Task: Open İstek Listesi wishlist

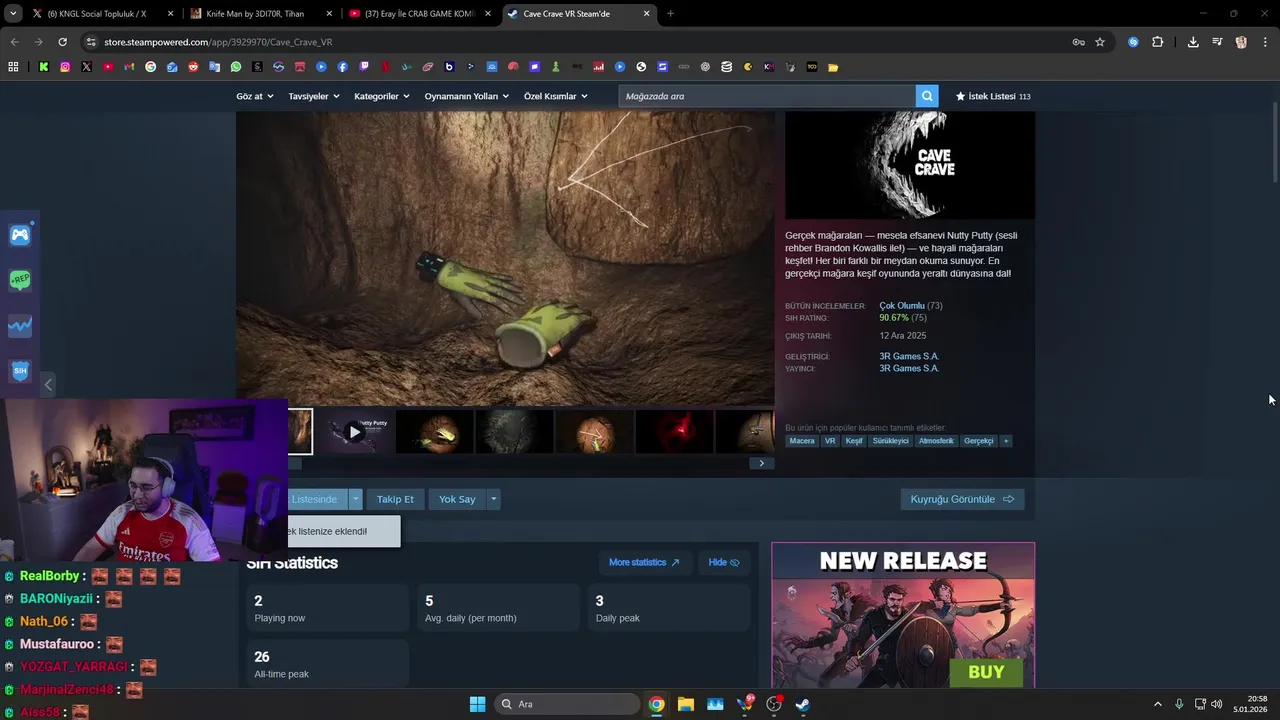Action: (x=993, y=96)
